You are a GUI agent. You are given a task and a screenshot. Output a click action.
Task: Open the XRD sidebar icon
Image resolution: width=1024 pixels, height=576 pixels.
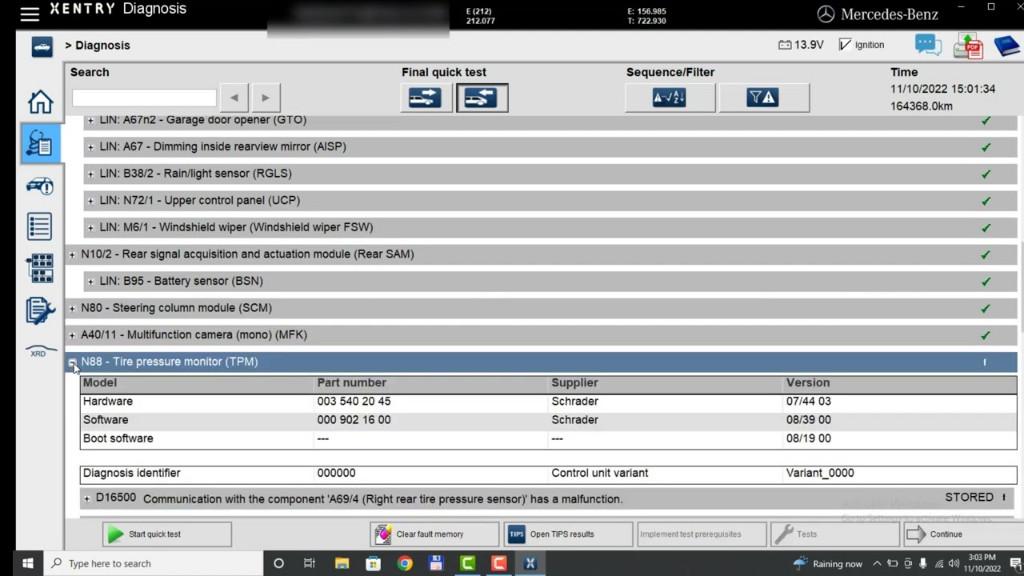tap(40, 351)
